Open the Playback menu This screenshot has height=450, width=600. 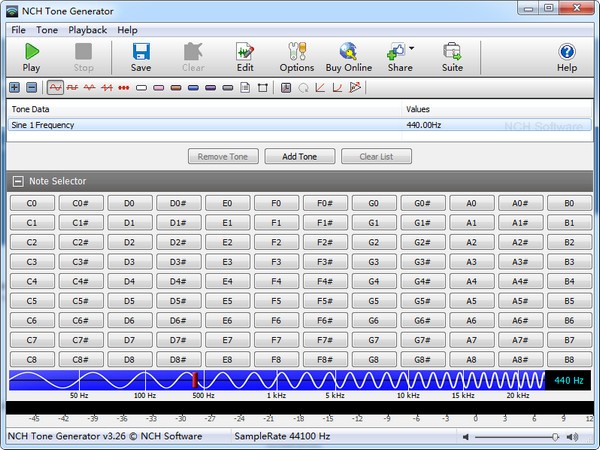pos(87,30)
